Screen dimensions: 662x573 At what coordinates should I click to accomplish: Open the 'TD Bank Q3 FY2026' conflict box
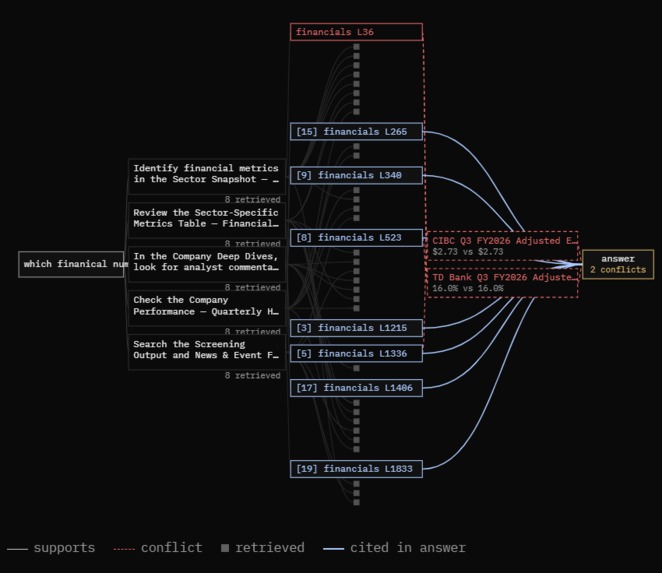(x=502, y=282)
